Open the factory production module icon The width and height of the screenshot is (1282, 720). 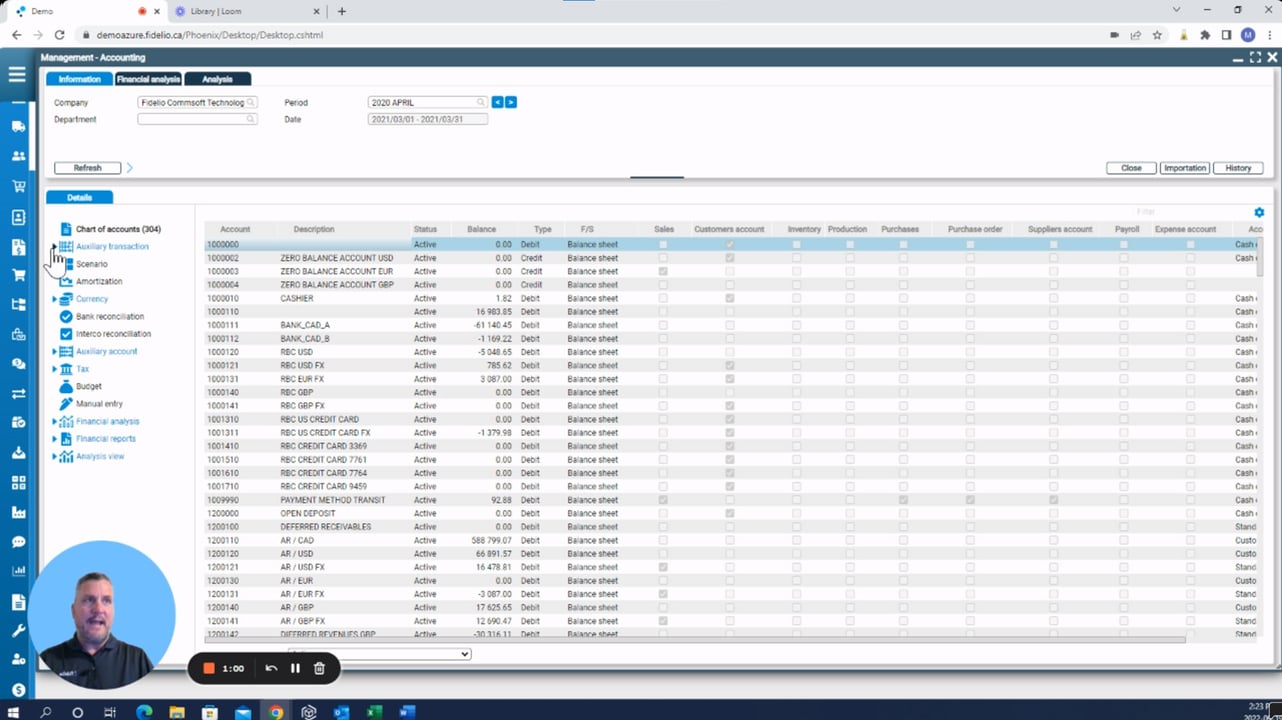(18, 512)
